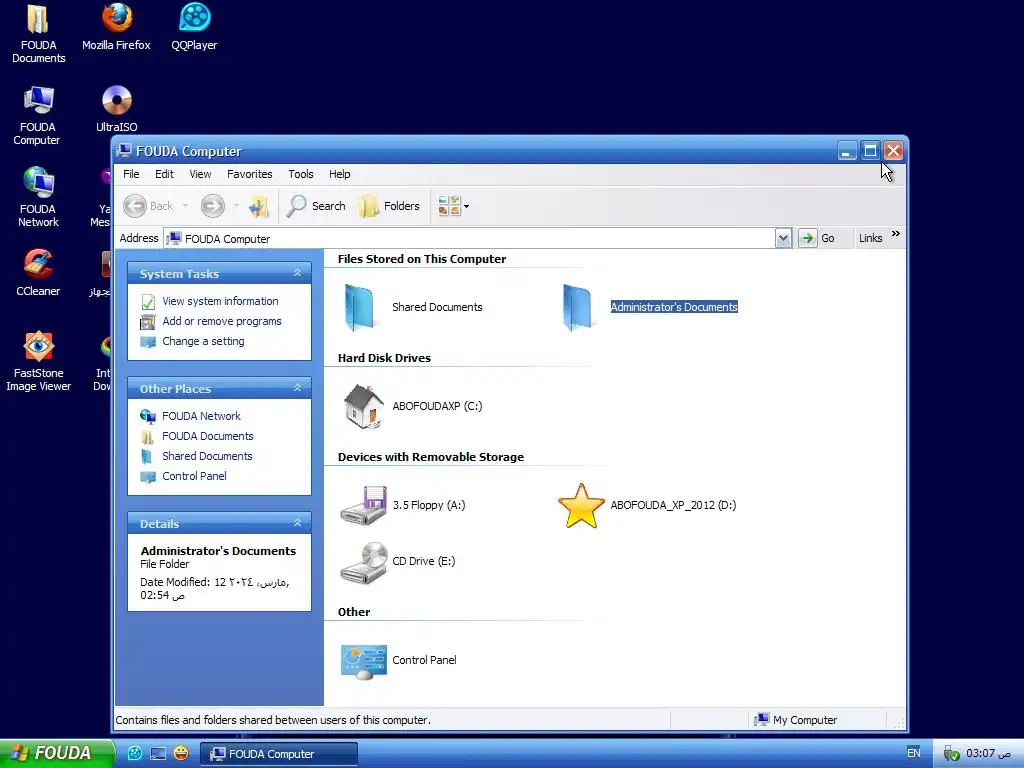Screen dimensions: 1024x768
Task: Click View system information link
Action: 220,301
